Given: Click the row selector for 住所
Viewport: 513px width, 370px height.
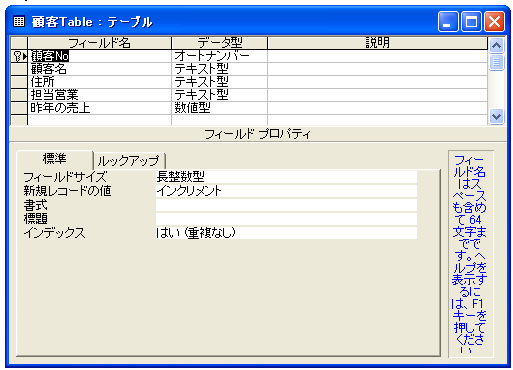Looking at the screenshot, I should click(x=19, y=82).
